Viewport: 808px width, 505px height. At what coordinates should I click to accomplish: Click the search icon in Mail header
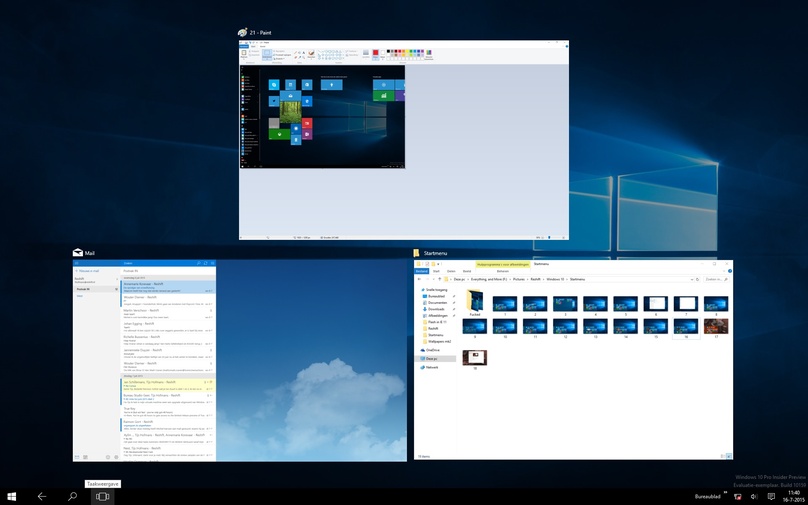199,263
